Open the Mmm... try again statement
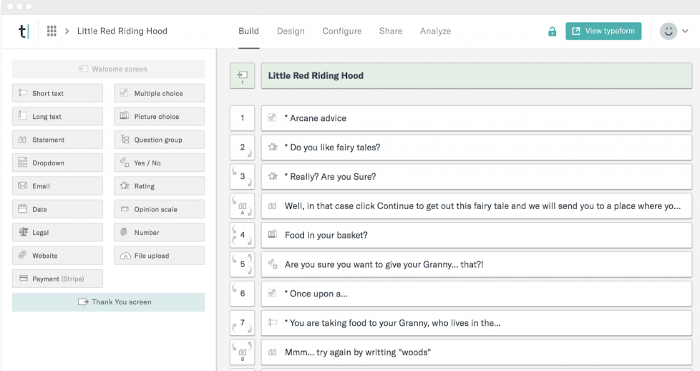 tap(476, 353)
